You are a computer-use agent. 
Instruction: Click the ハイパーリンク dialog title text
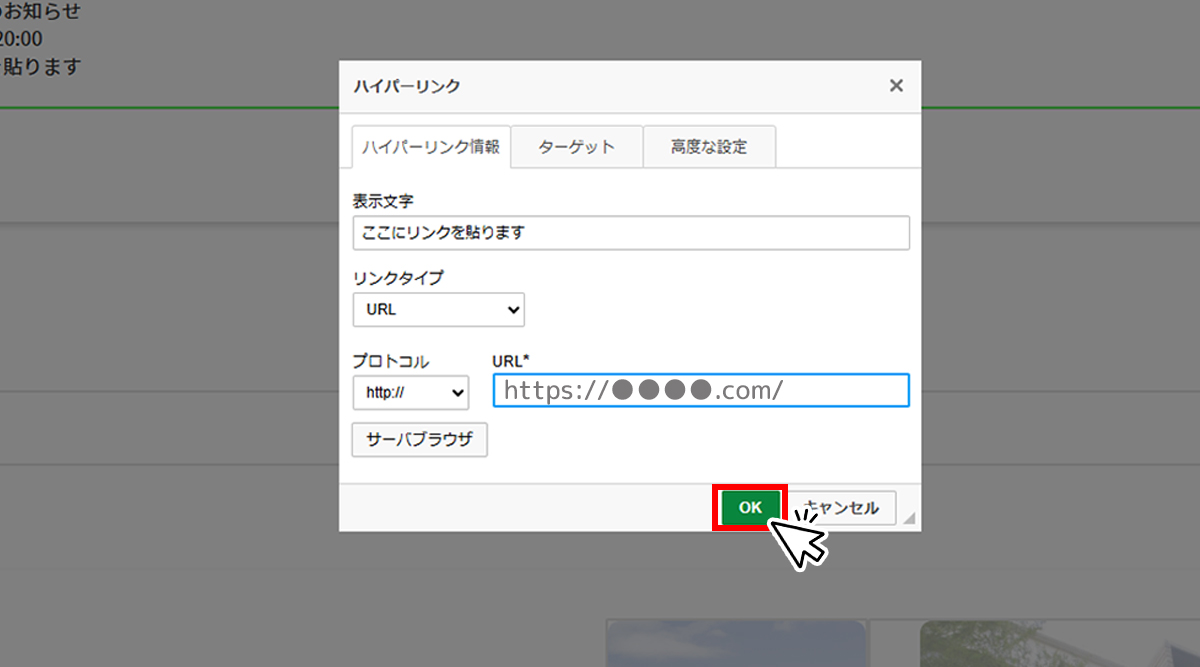[x=407, y=86]
